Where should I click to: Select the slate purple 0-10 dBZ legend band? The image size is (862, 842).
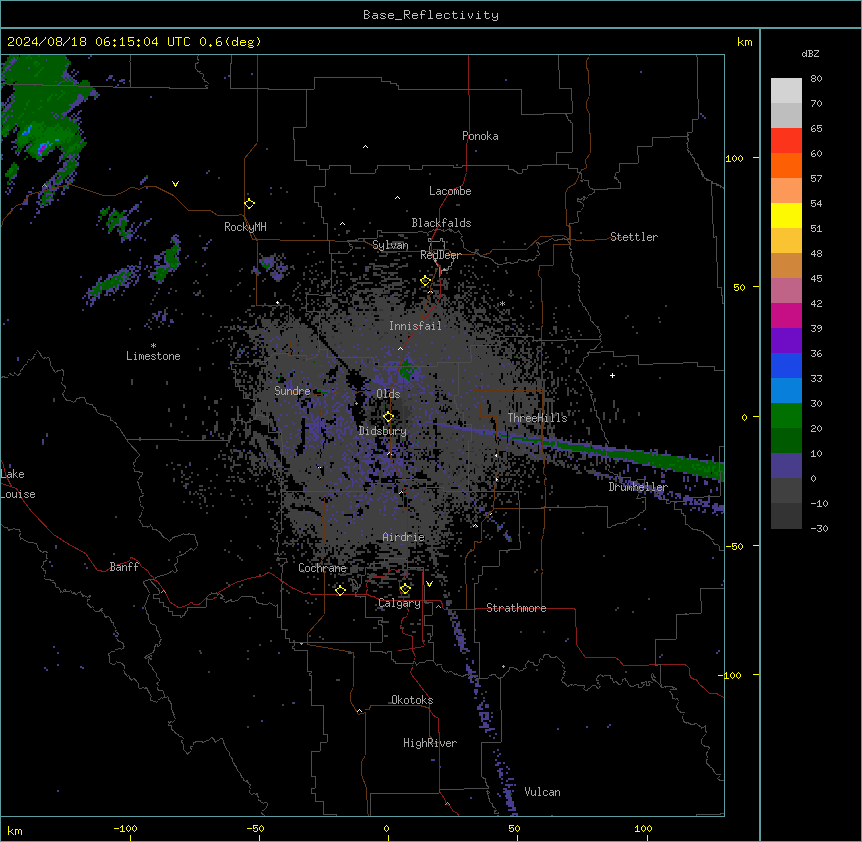(786, 466)
